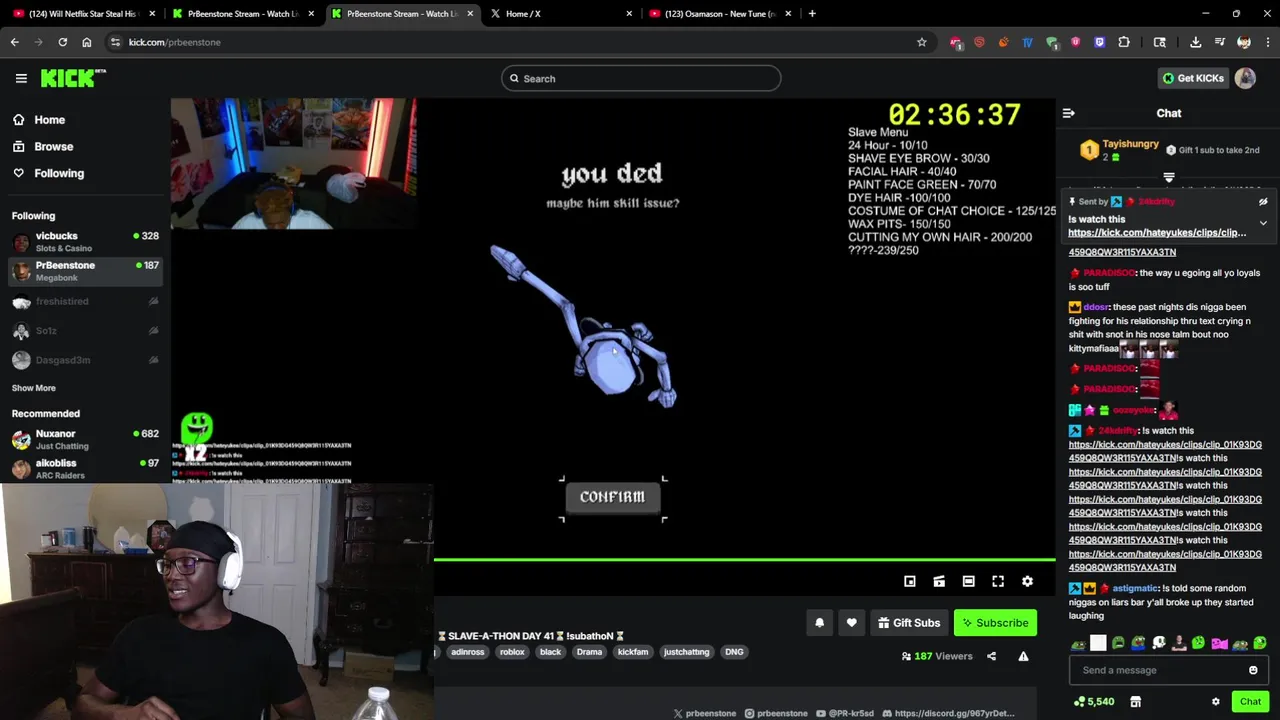Bookmark this page with star icon

click(x=921, y=42)
